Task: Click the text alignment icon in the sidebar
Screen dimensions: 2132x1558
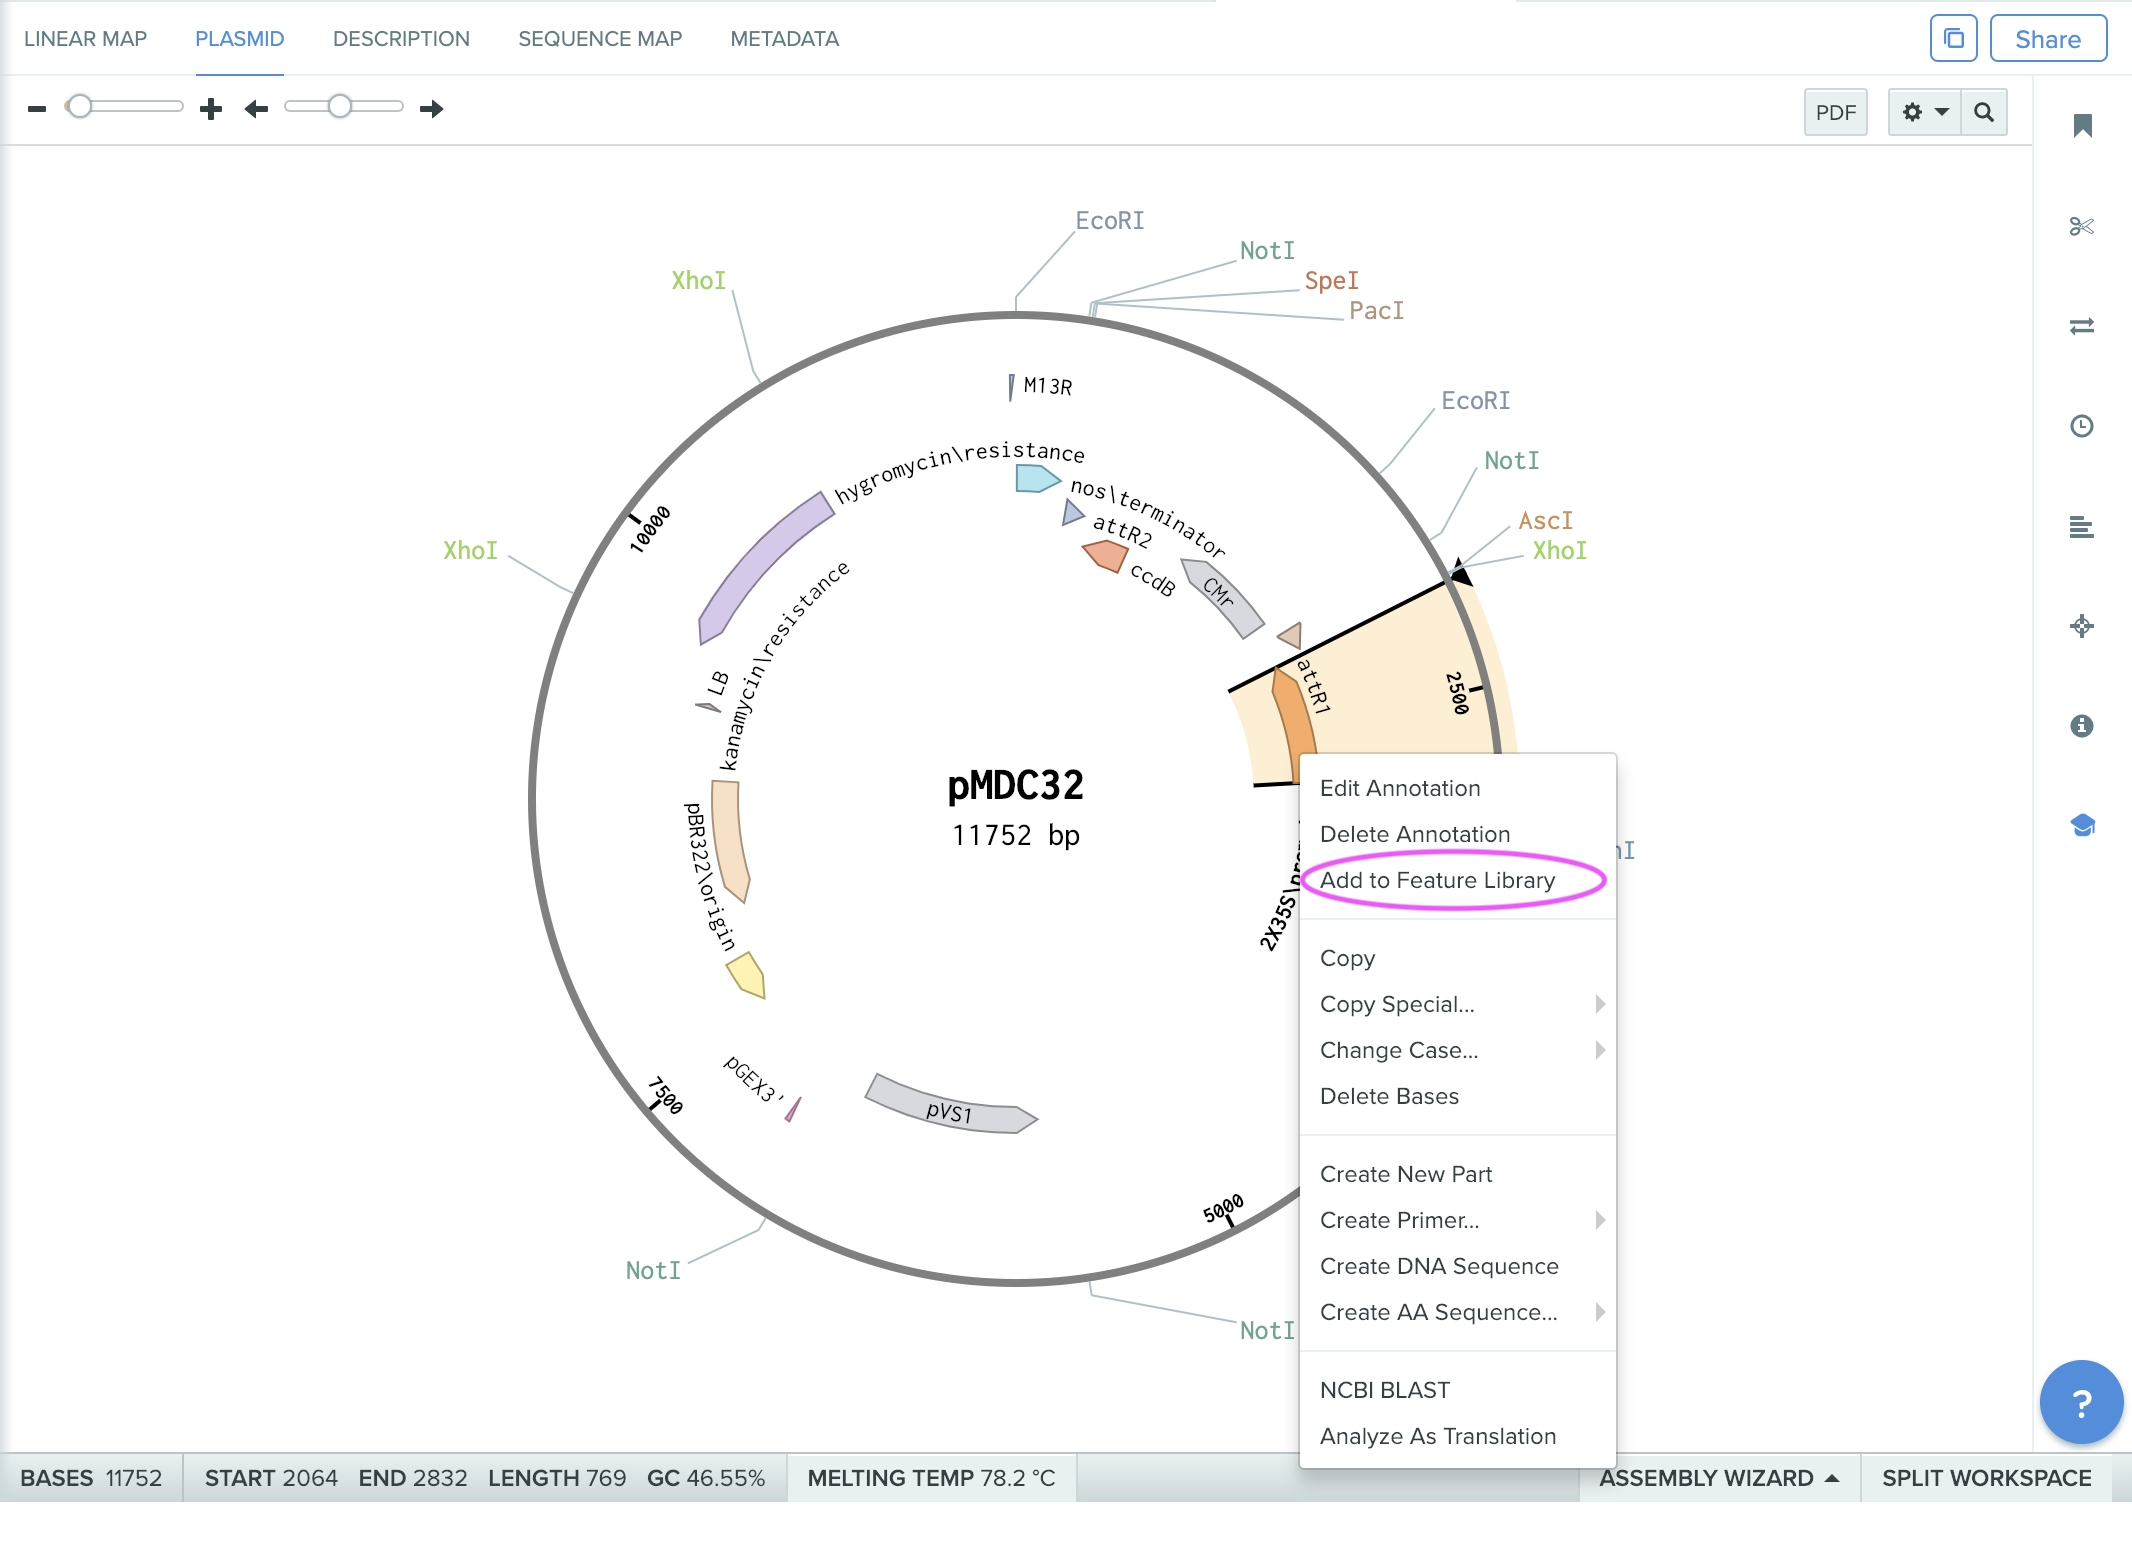Action: tap(2082, 527)
